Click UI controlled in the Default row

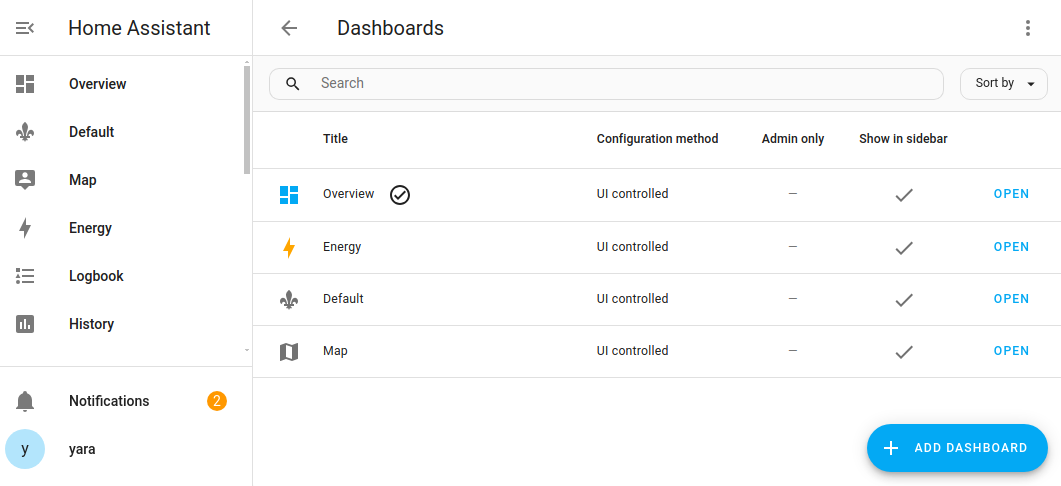click(633, 299)
